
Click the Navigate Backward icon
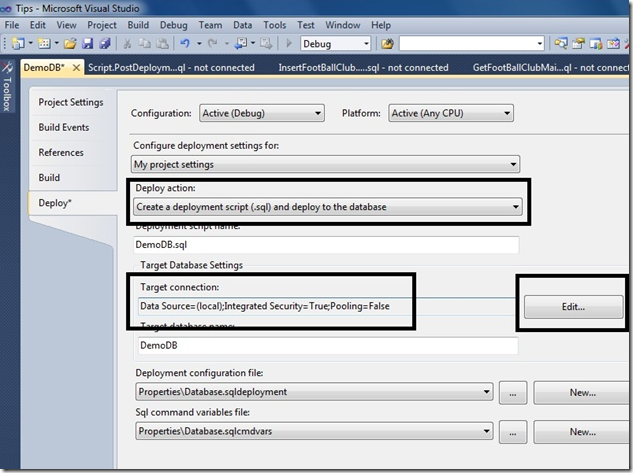tap(241, 43)
